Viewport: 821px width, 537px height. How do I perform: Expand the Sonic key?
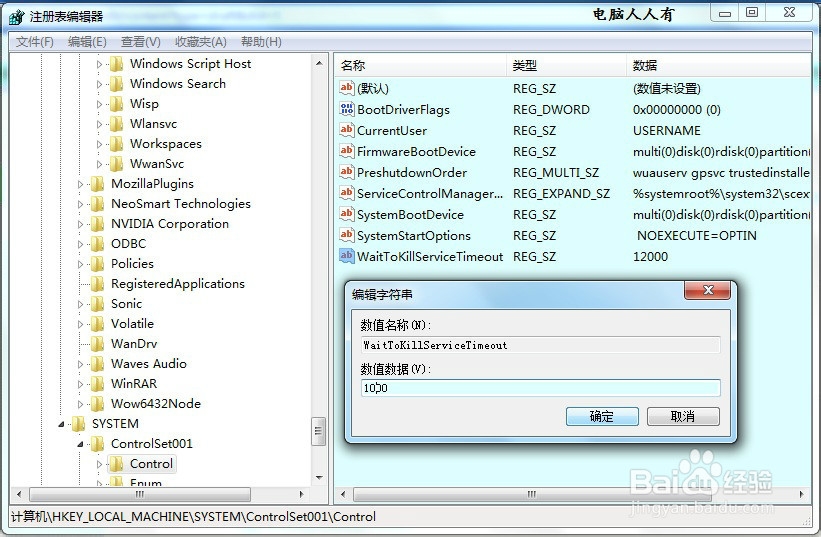[80, 304]
